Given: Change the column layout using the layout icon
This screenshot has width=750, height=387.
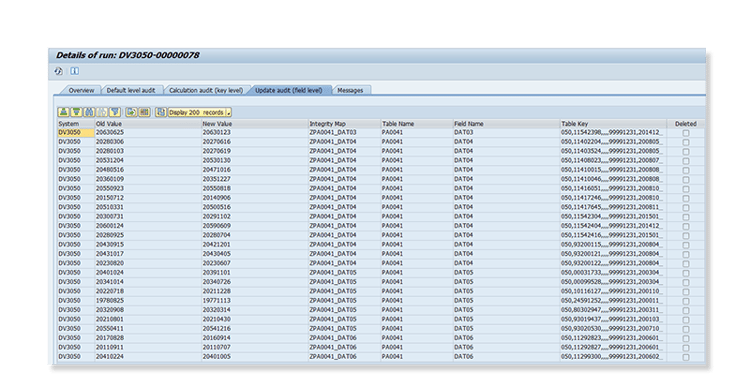Looking at the screenshot, I should click(x=144, y=112).
